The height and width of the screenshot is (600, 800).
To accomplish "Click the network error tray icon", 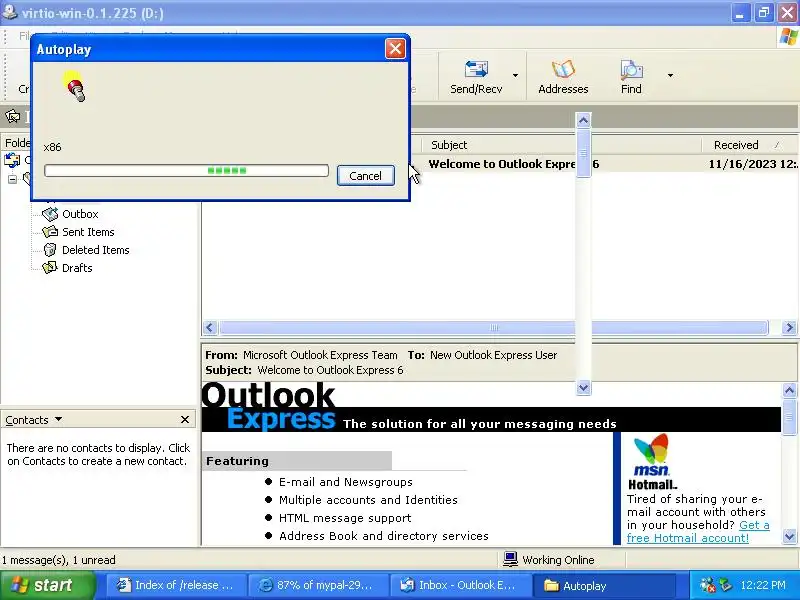I will point(708,585).
